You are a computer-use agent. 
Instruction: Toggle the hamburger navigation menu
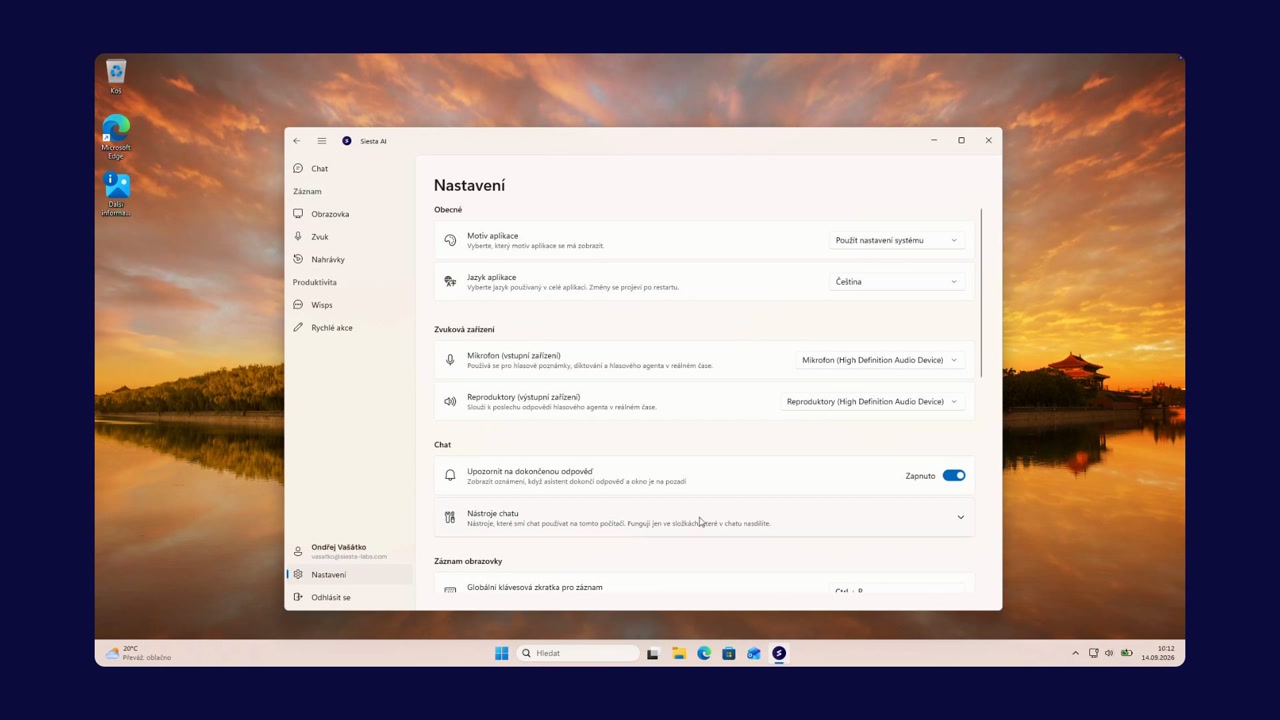click(321, 141)
